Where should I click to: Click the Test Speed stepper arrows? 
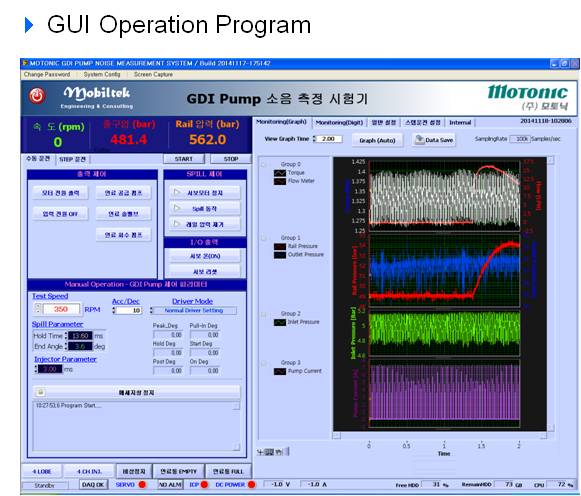[37, 309]
